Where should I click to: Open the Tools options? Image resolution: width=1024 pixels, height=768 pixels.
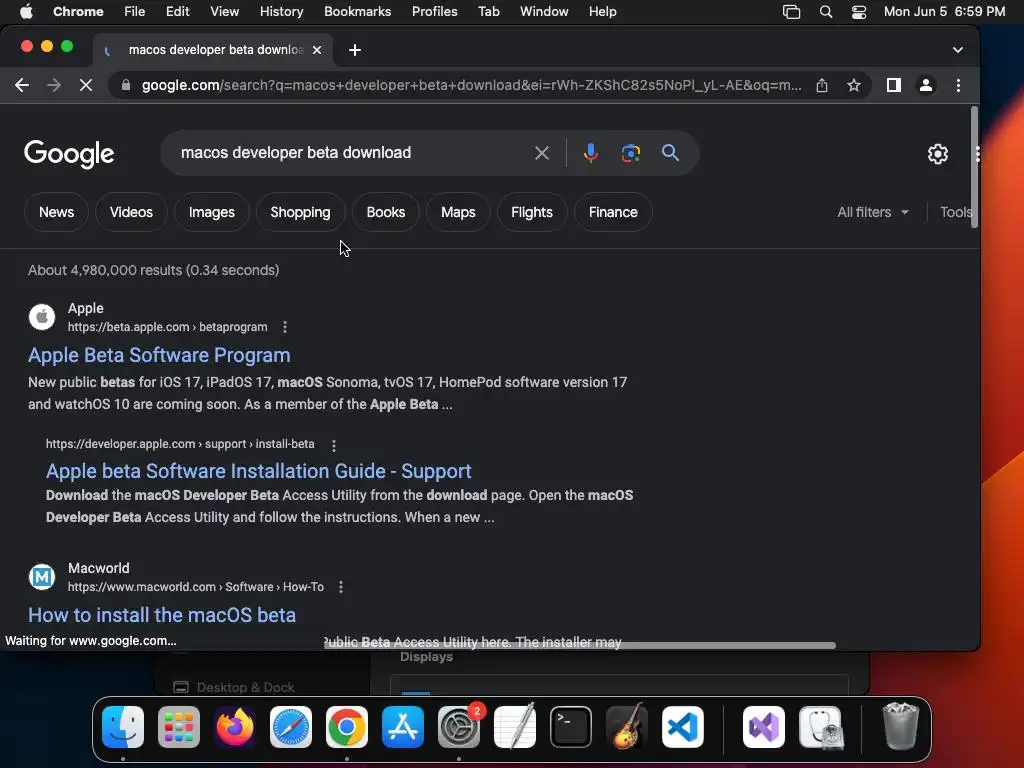click(956, 212)
